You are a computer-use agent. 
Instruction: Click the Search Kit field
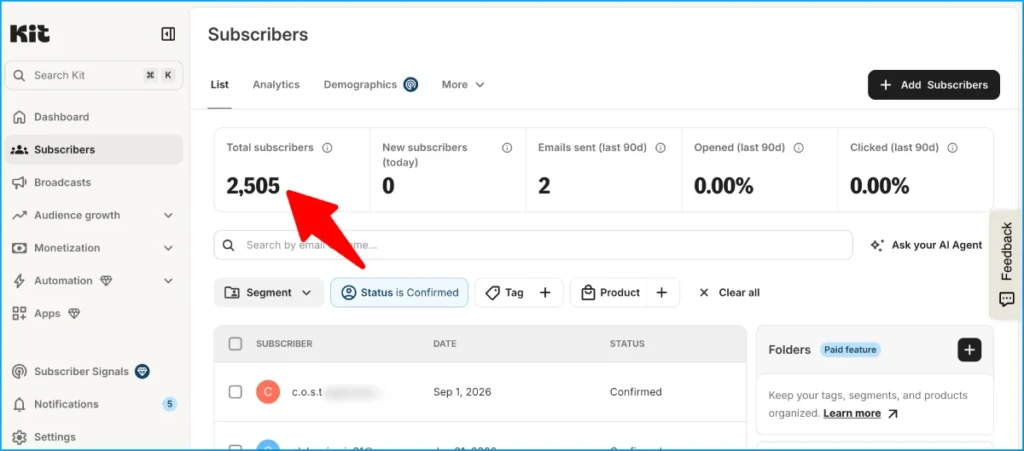pos(93,75)
